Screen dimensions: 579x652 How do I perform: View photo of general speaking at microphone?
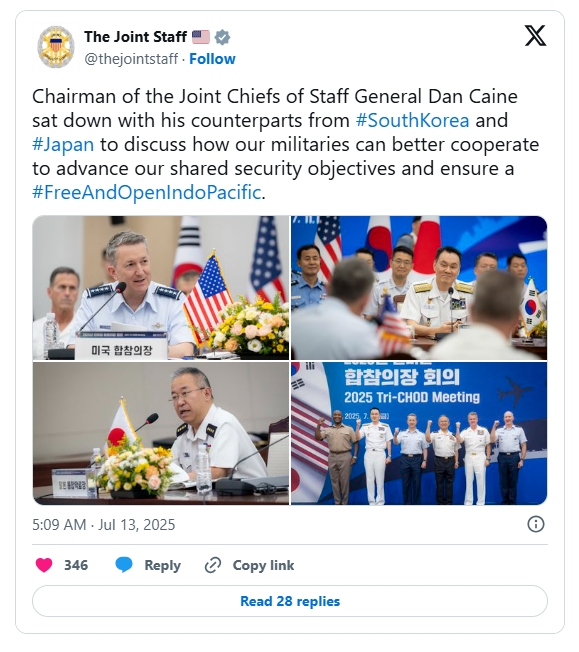(161, 288)
